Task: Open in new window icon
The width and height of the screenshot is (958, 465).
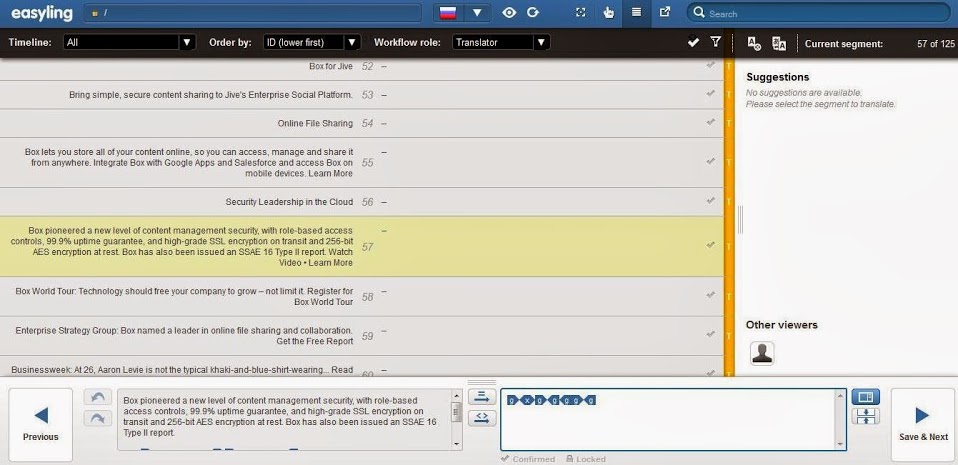Action: [665, 12]
